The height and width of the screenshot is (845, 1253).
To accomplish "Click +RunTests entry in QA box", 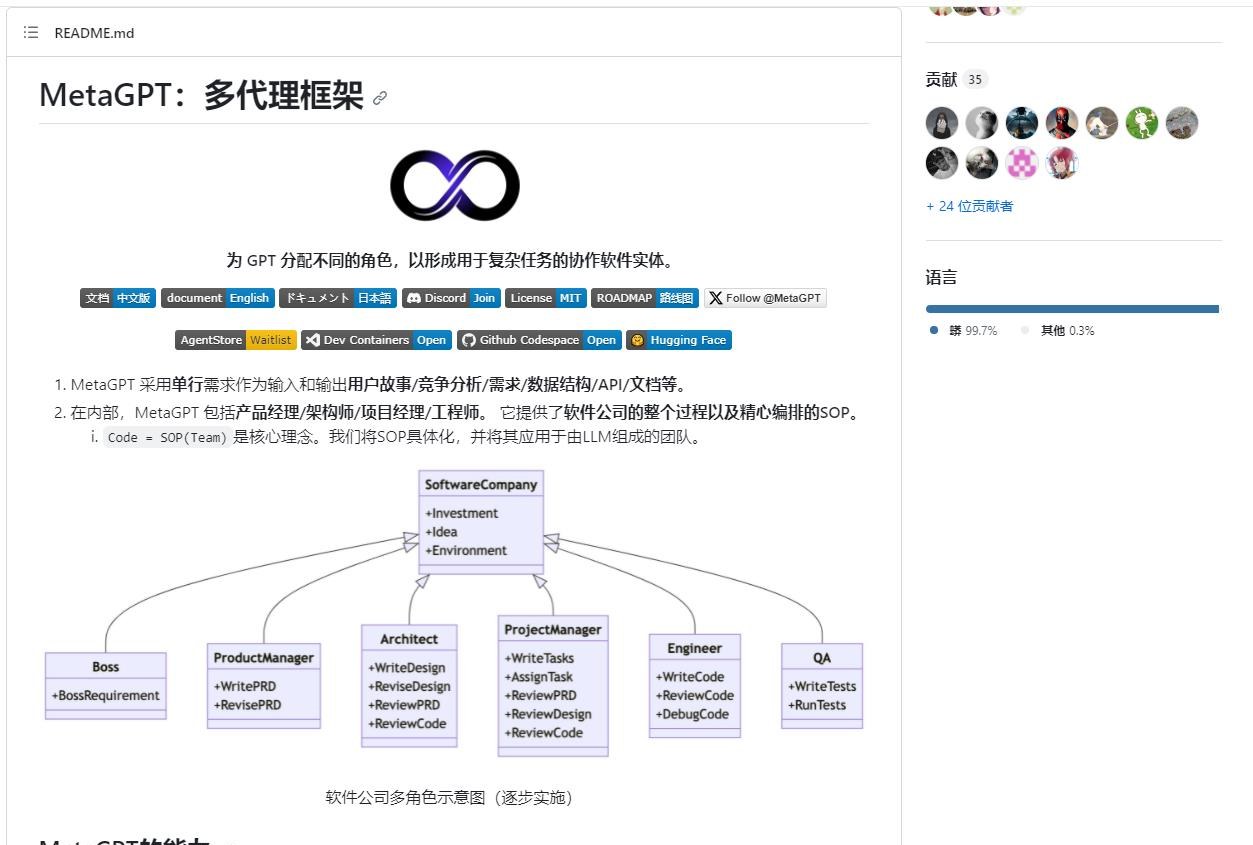I will [817, 704].
